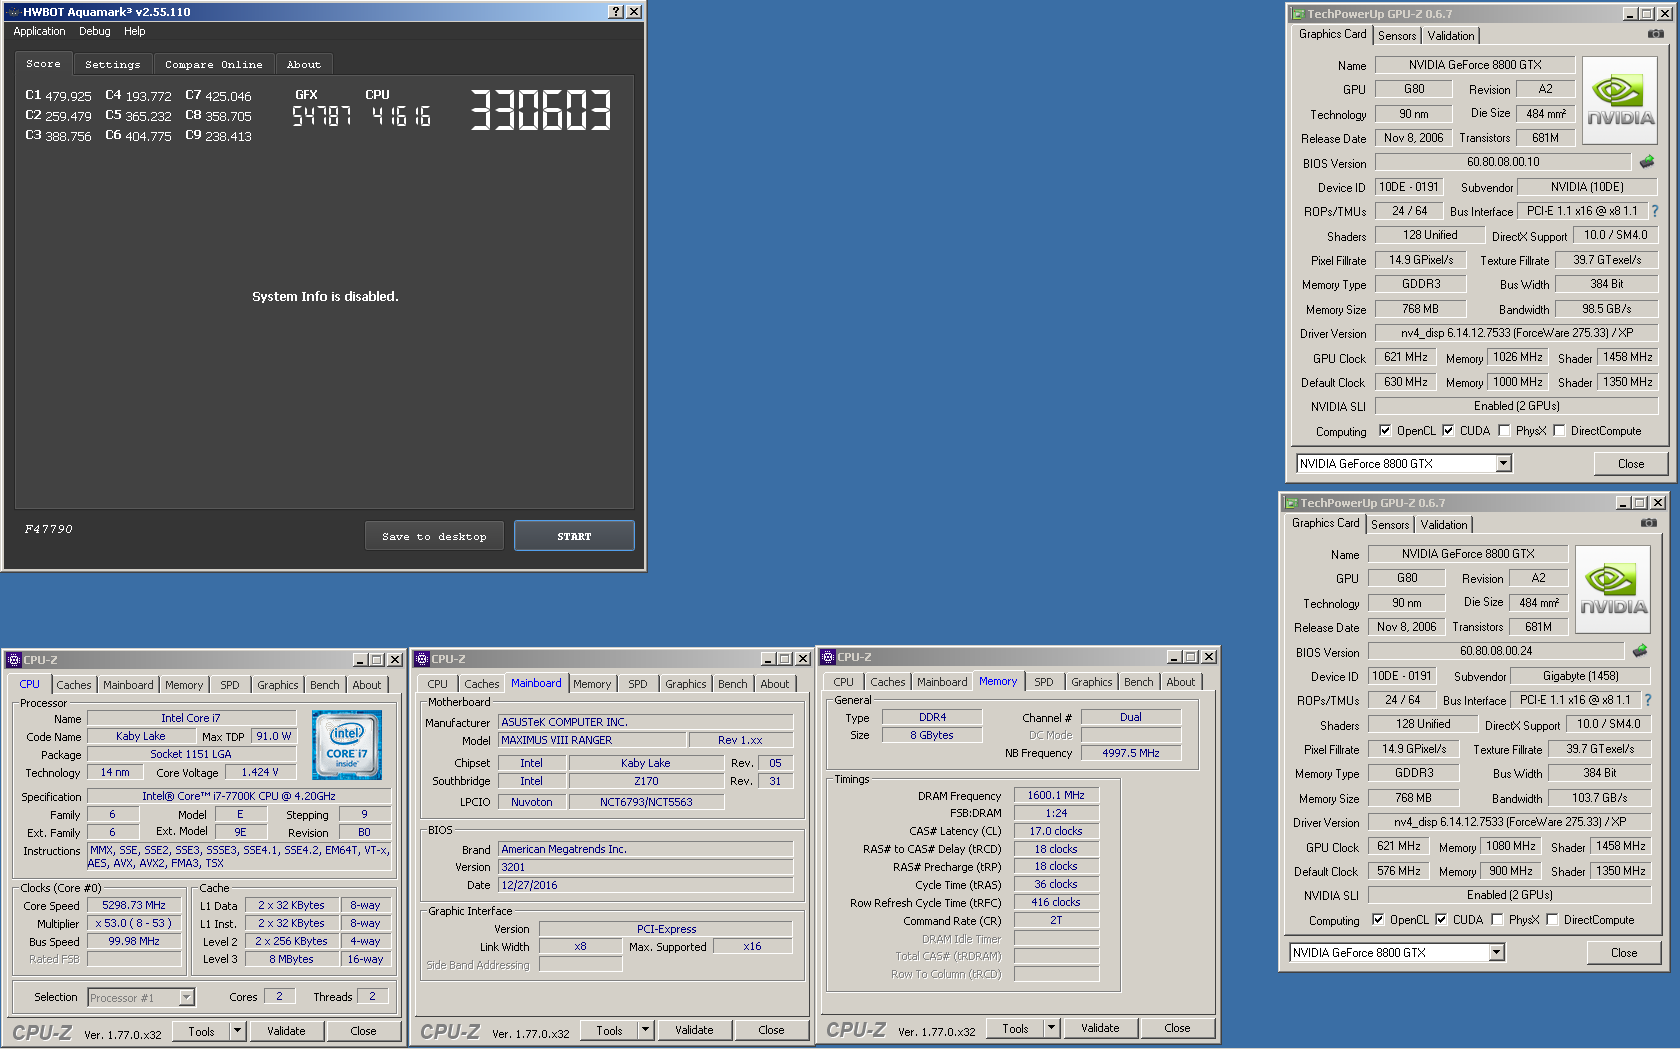This screenshot has height=1050, width=1680.
Task: Toggle PhysX checkbox in upper GPU-Z
Action: point(1504,431)
